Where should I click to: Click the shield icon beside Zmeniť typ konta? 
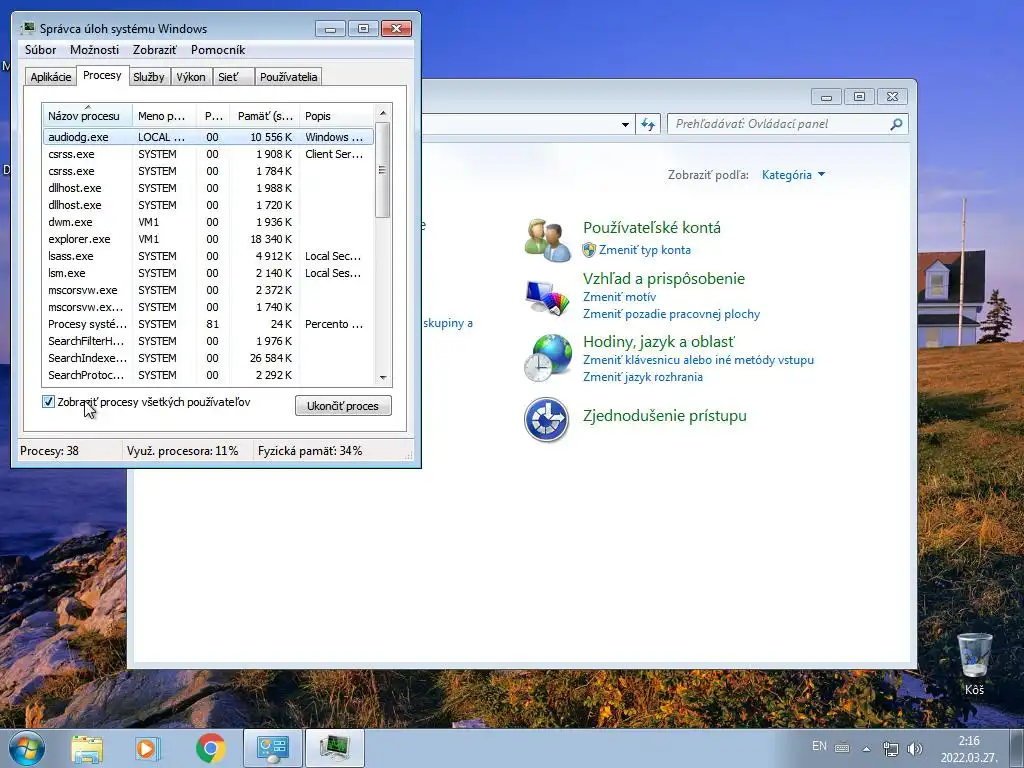click(589, 250)
